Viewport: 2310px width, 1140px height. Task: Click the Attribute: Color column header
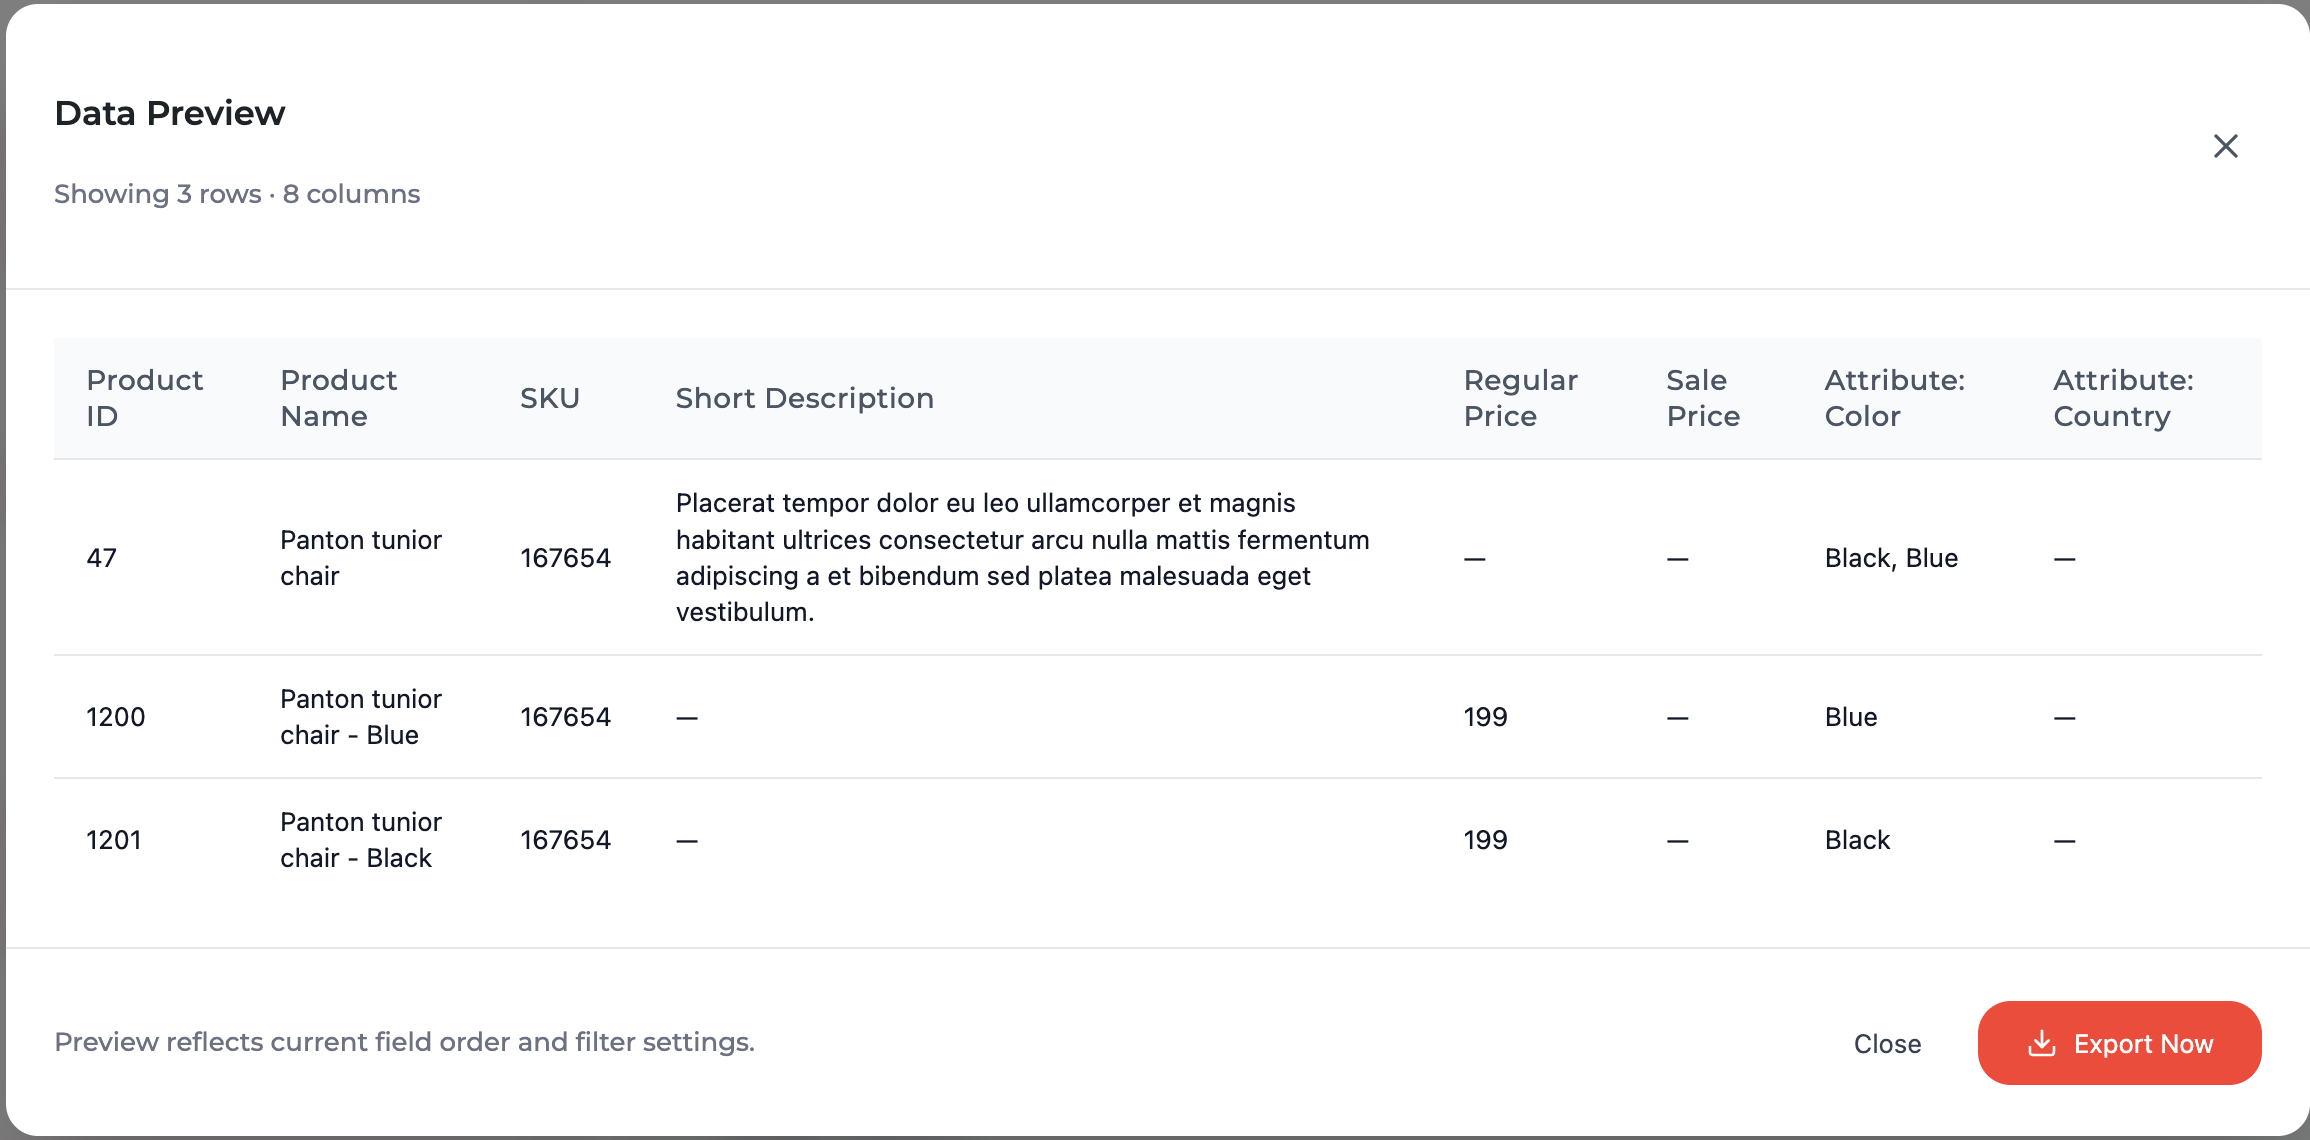[x=1894, y=398]
